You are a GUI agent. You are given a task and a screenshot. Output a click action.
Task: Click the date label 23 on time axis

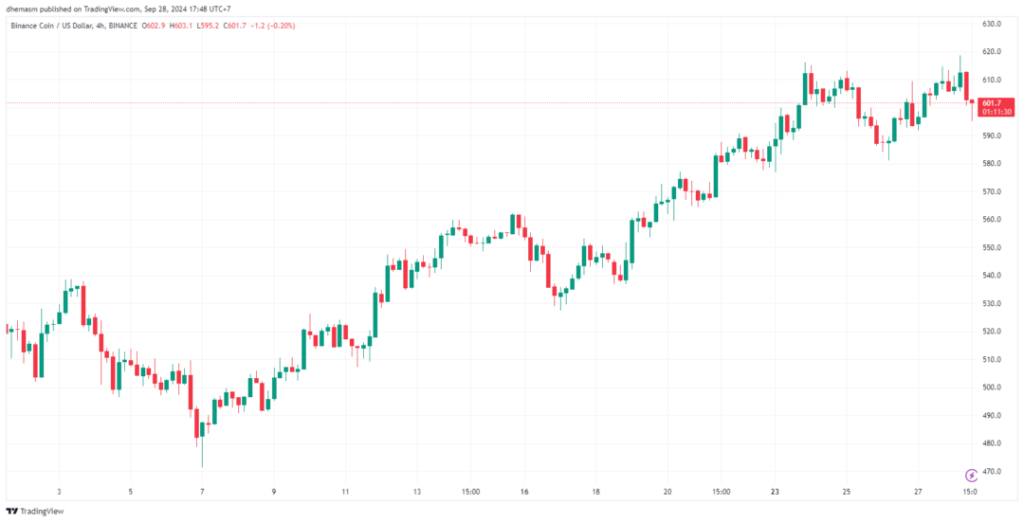click(775, 492)
